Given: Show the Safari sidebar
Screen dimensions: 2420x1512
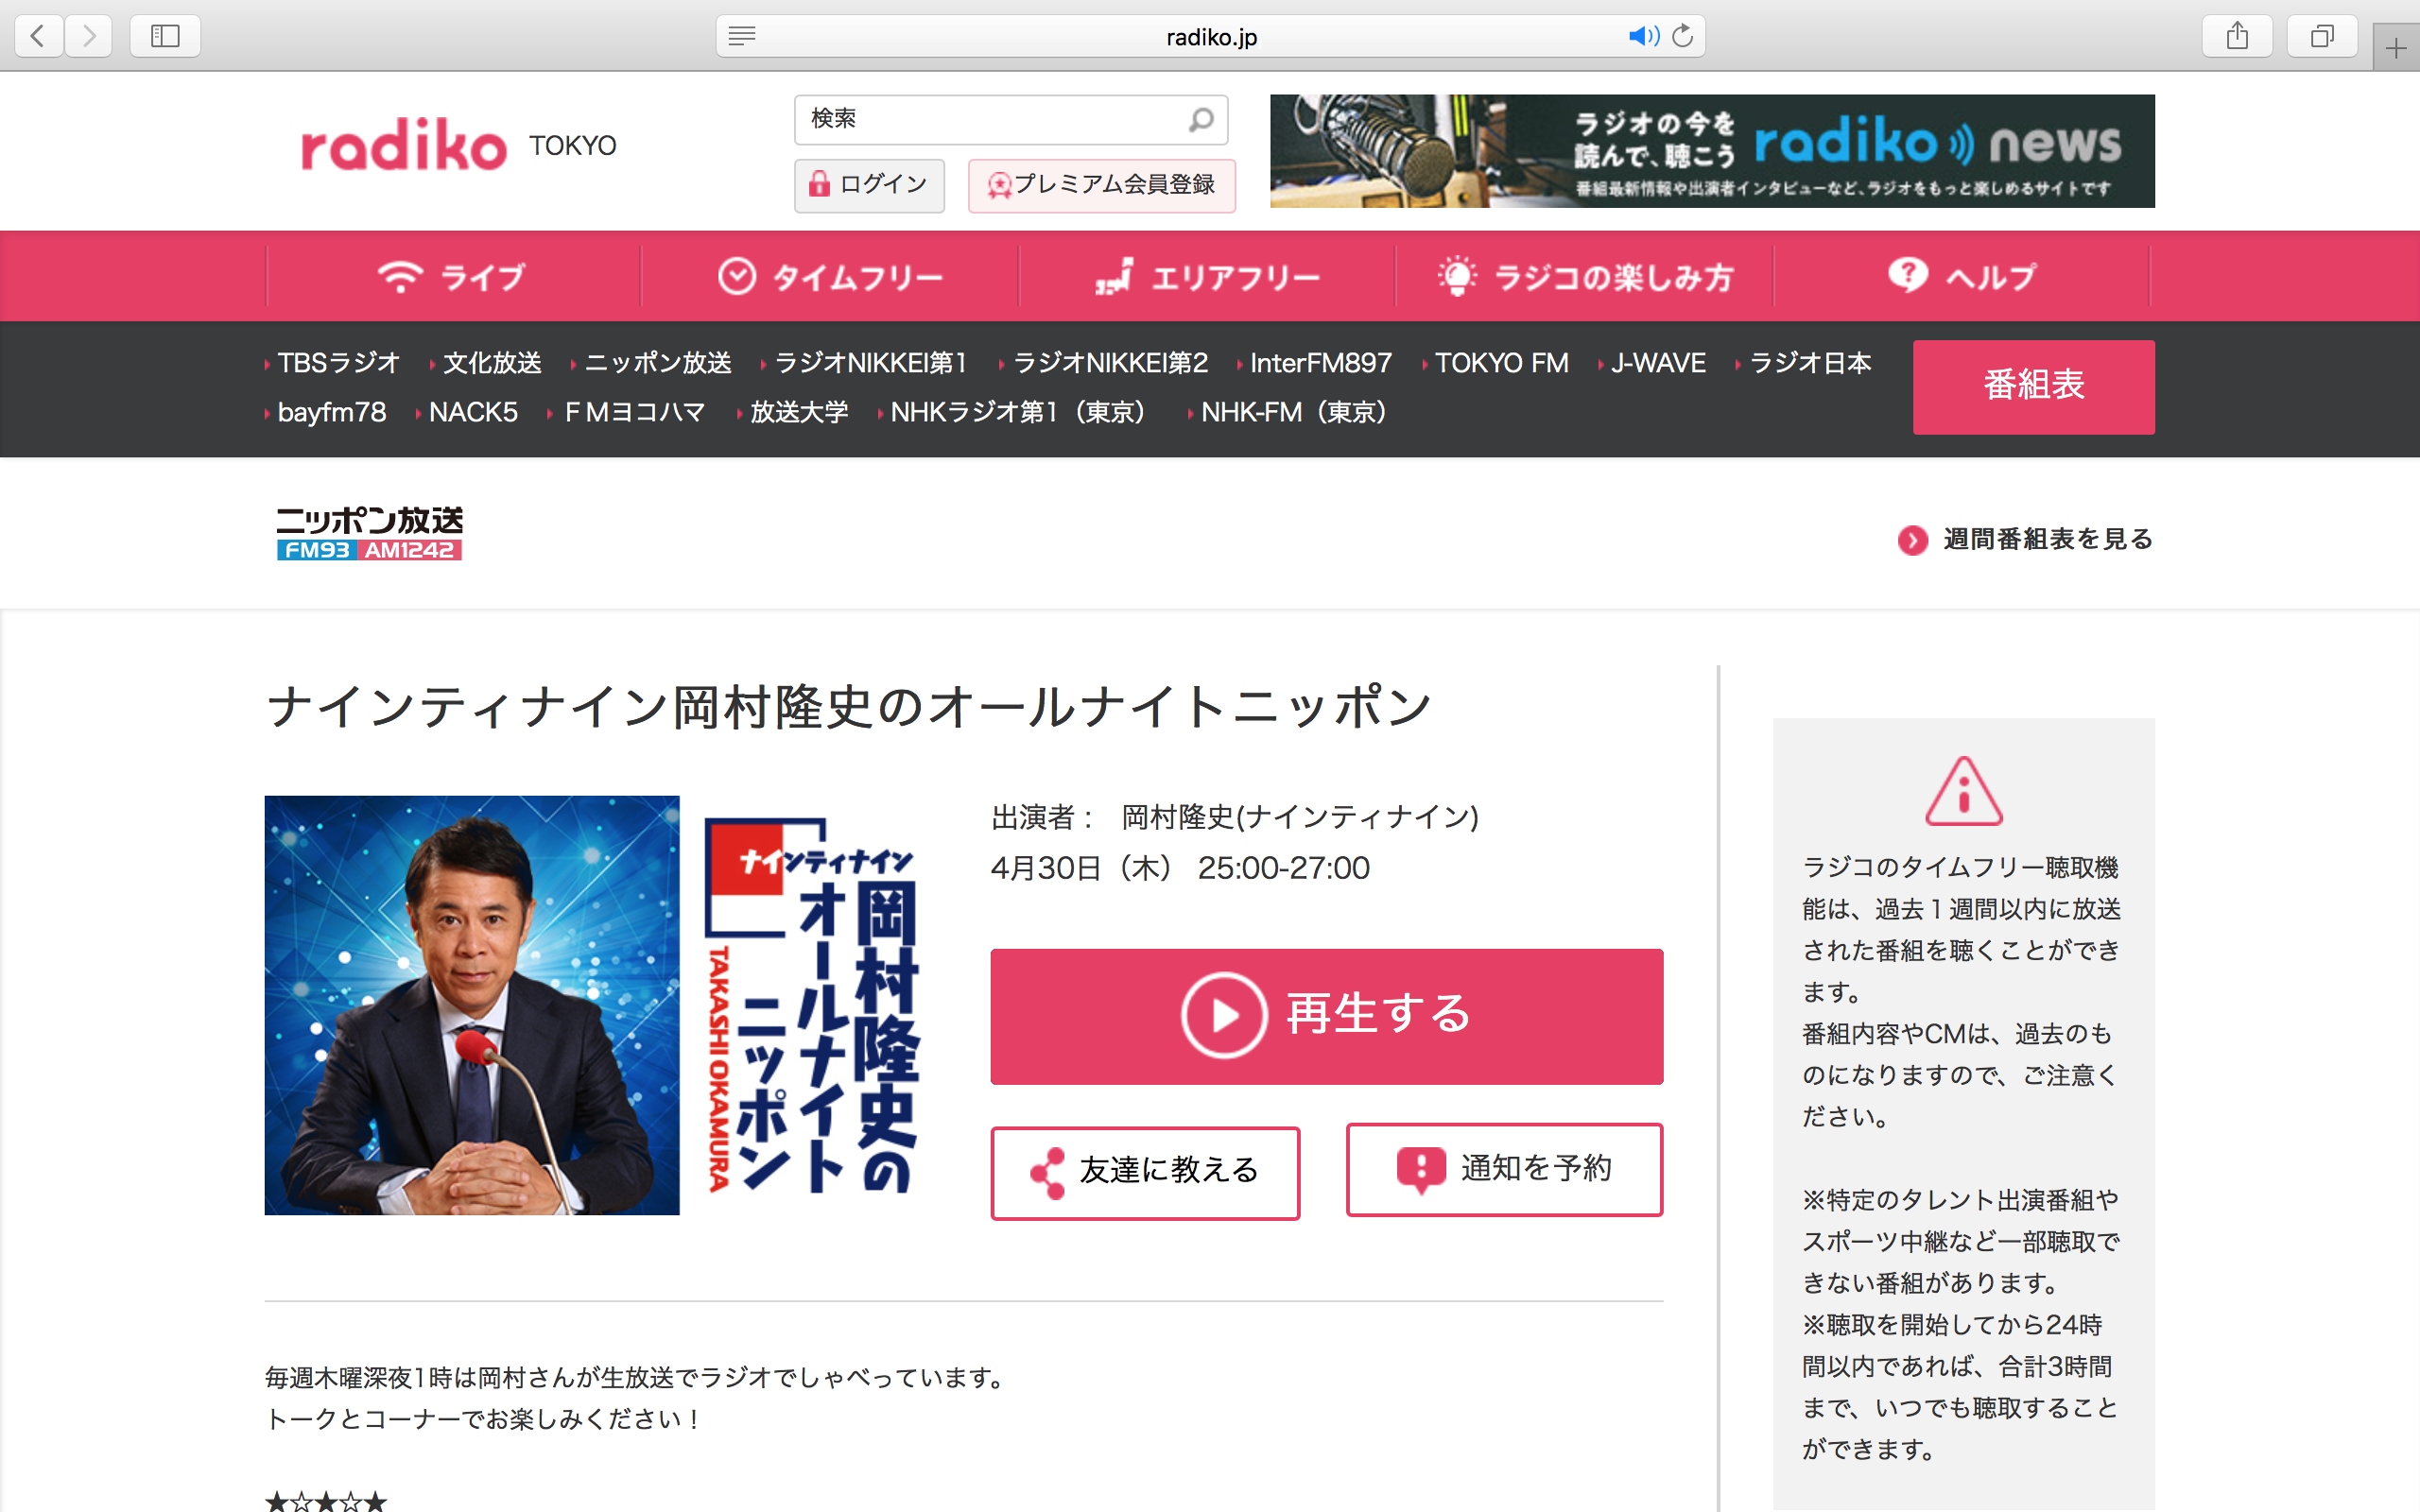Looking at the screenshot, I should (x=165, y=36).
